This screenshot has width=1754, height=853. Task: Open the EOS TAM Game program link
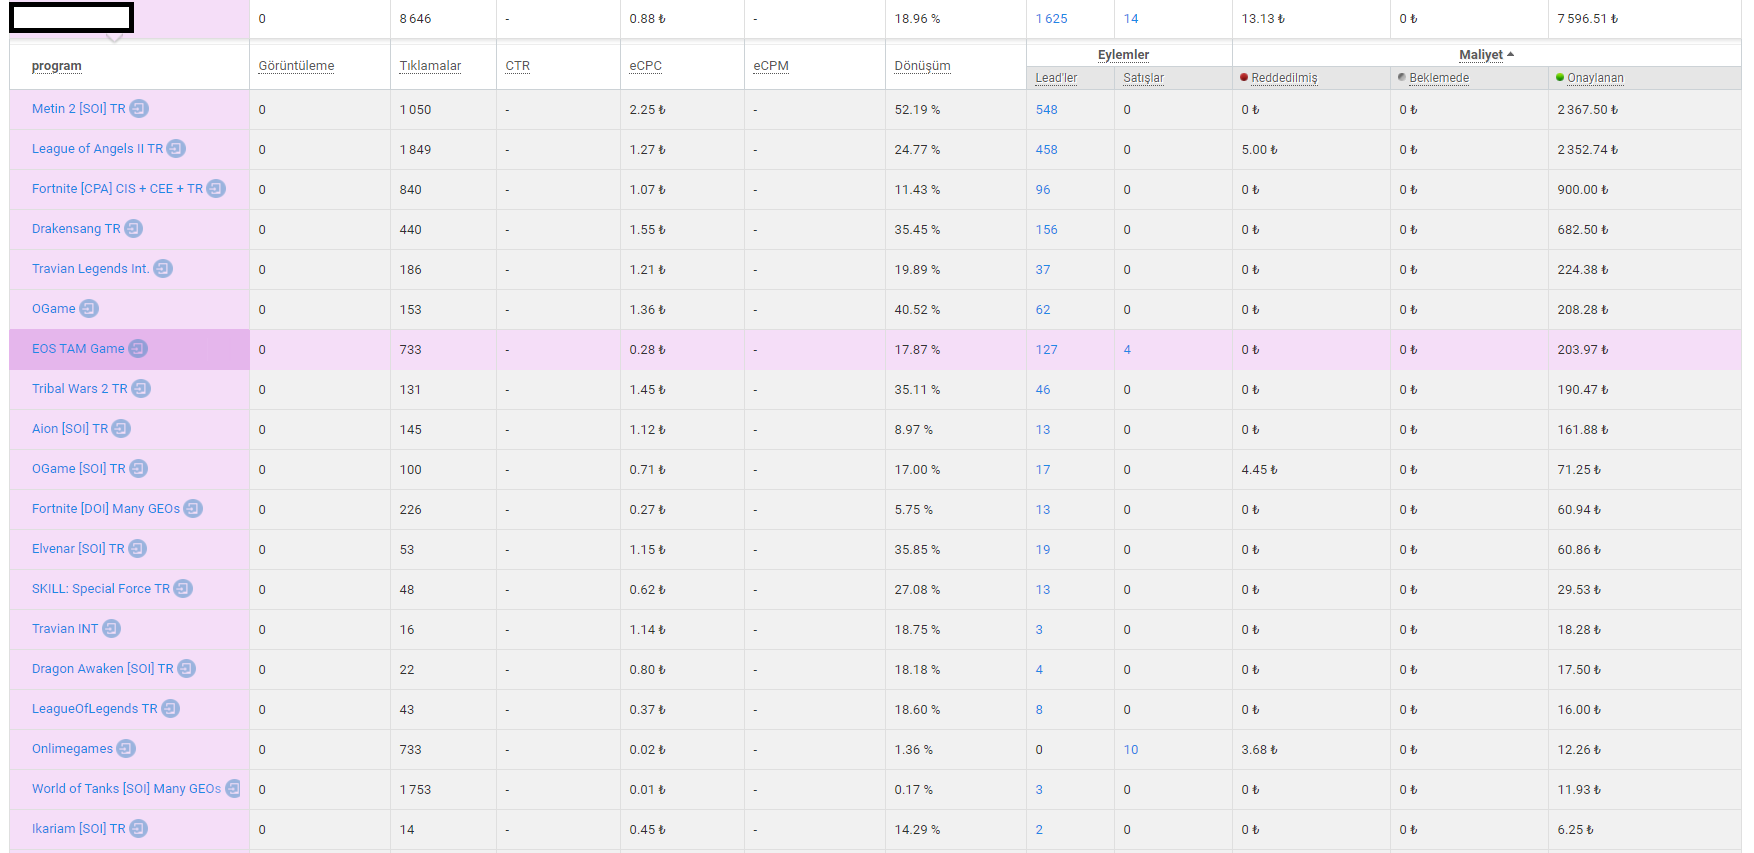pyautogui.click(x=78, y=349)
